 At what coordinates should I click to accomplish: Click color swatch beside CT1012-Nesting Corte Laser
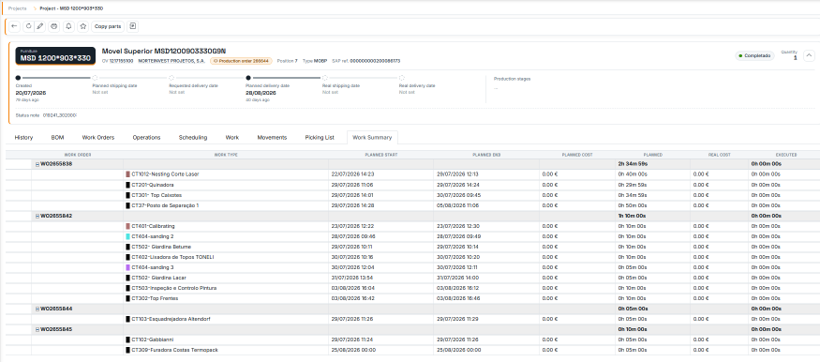coord(128,174)
